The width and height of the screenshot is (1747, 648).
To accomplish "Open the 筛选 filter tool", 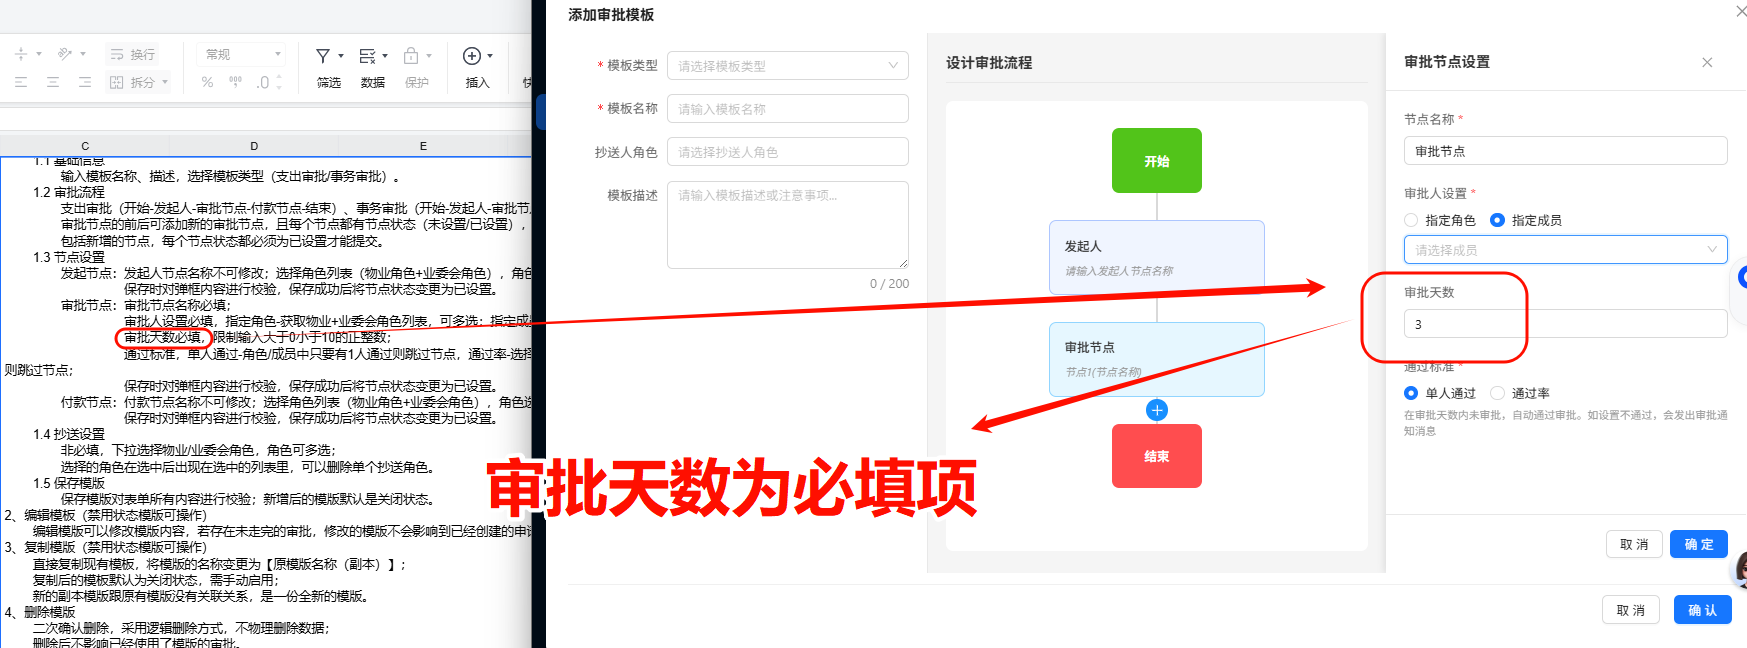I will (329, 67).
